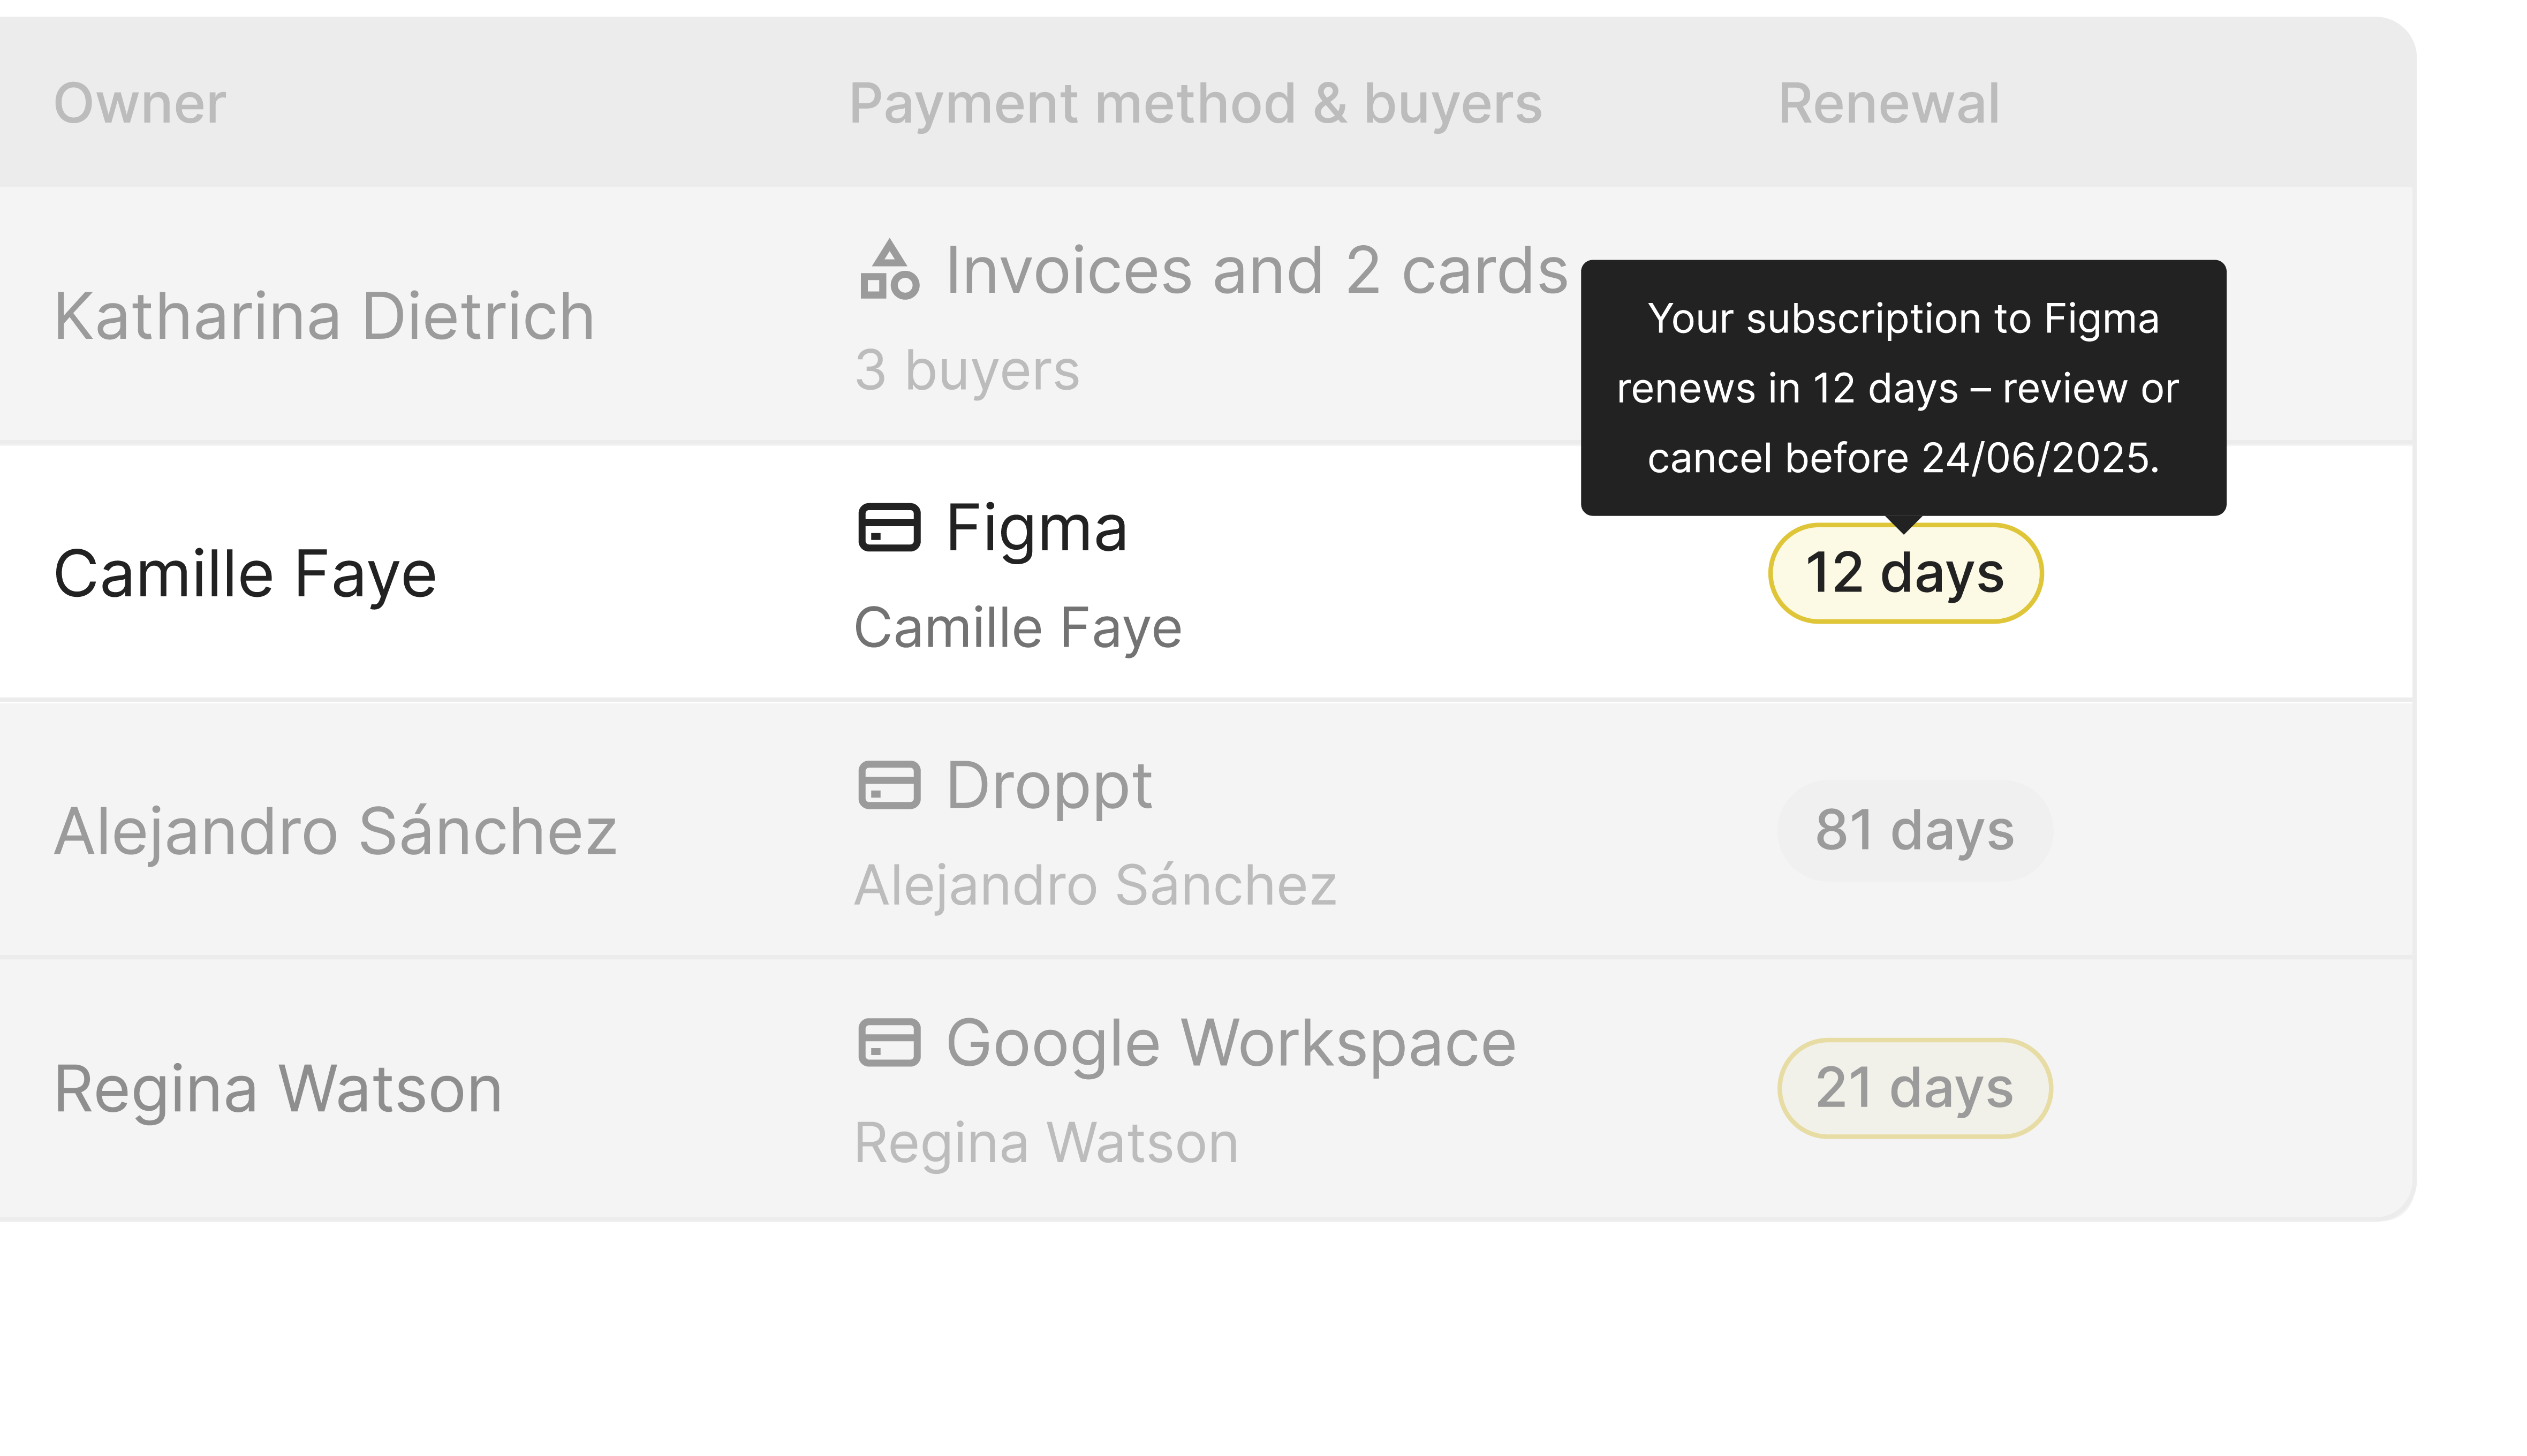
Task: Click the Renewal column header
Action: pos(1888,103)
